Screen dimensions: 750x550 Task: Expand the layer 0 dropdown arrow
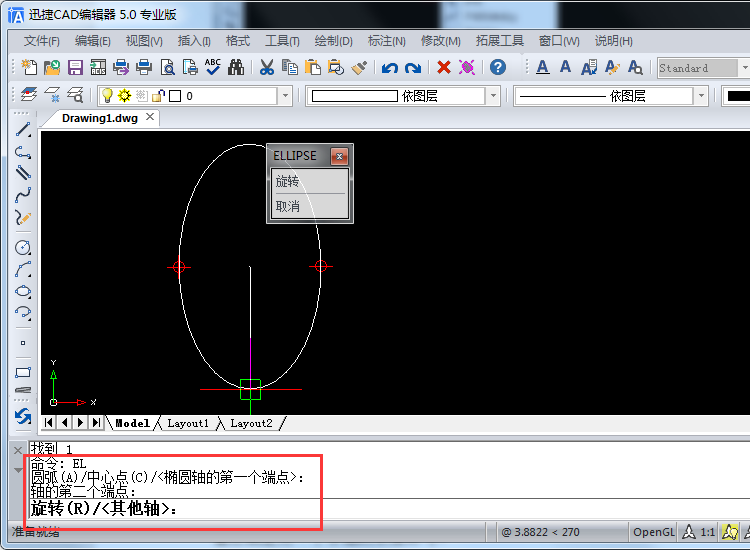click(285, 96)
